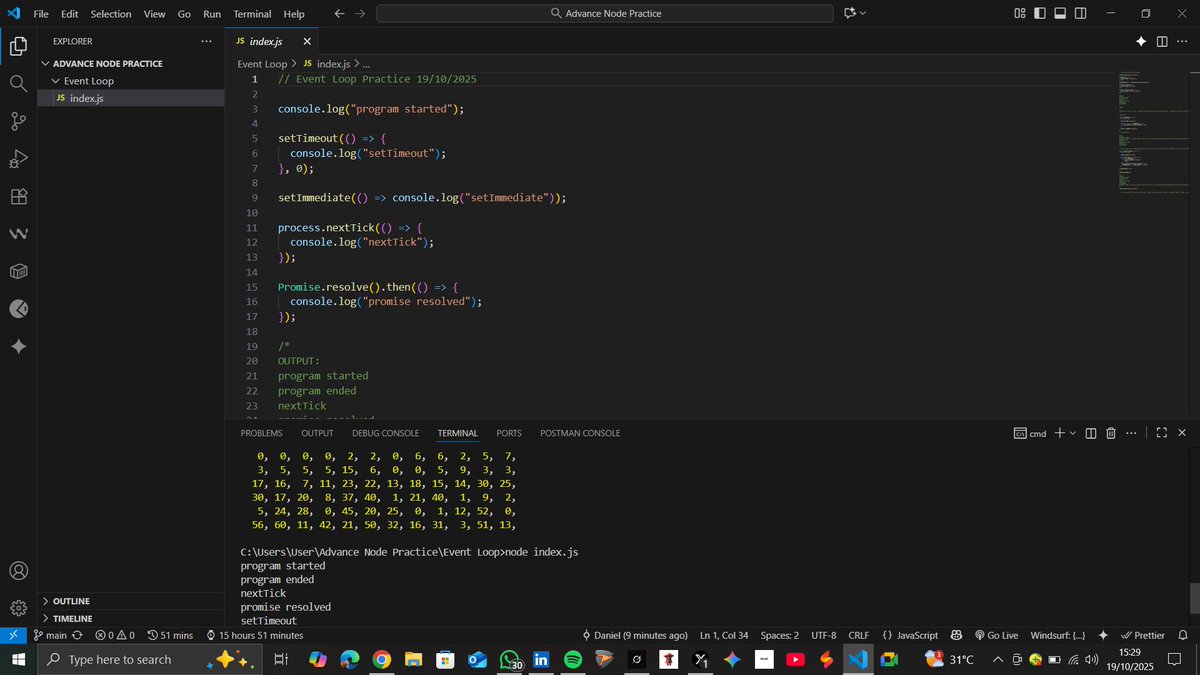Viewport: 1200px width, 675px height.
Task: Maximize the terminal panel size
Action: point(1162,433)
